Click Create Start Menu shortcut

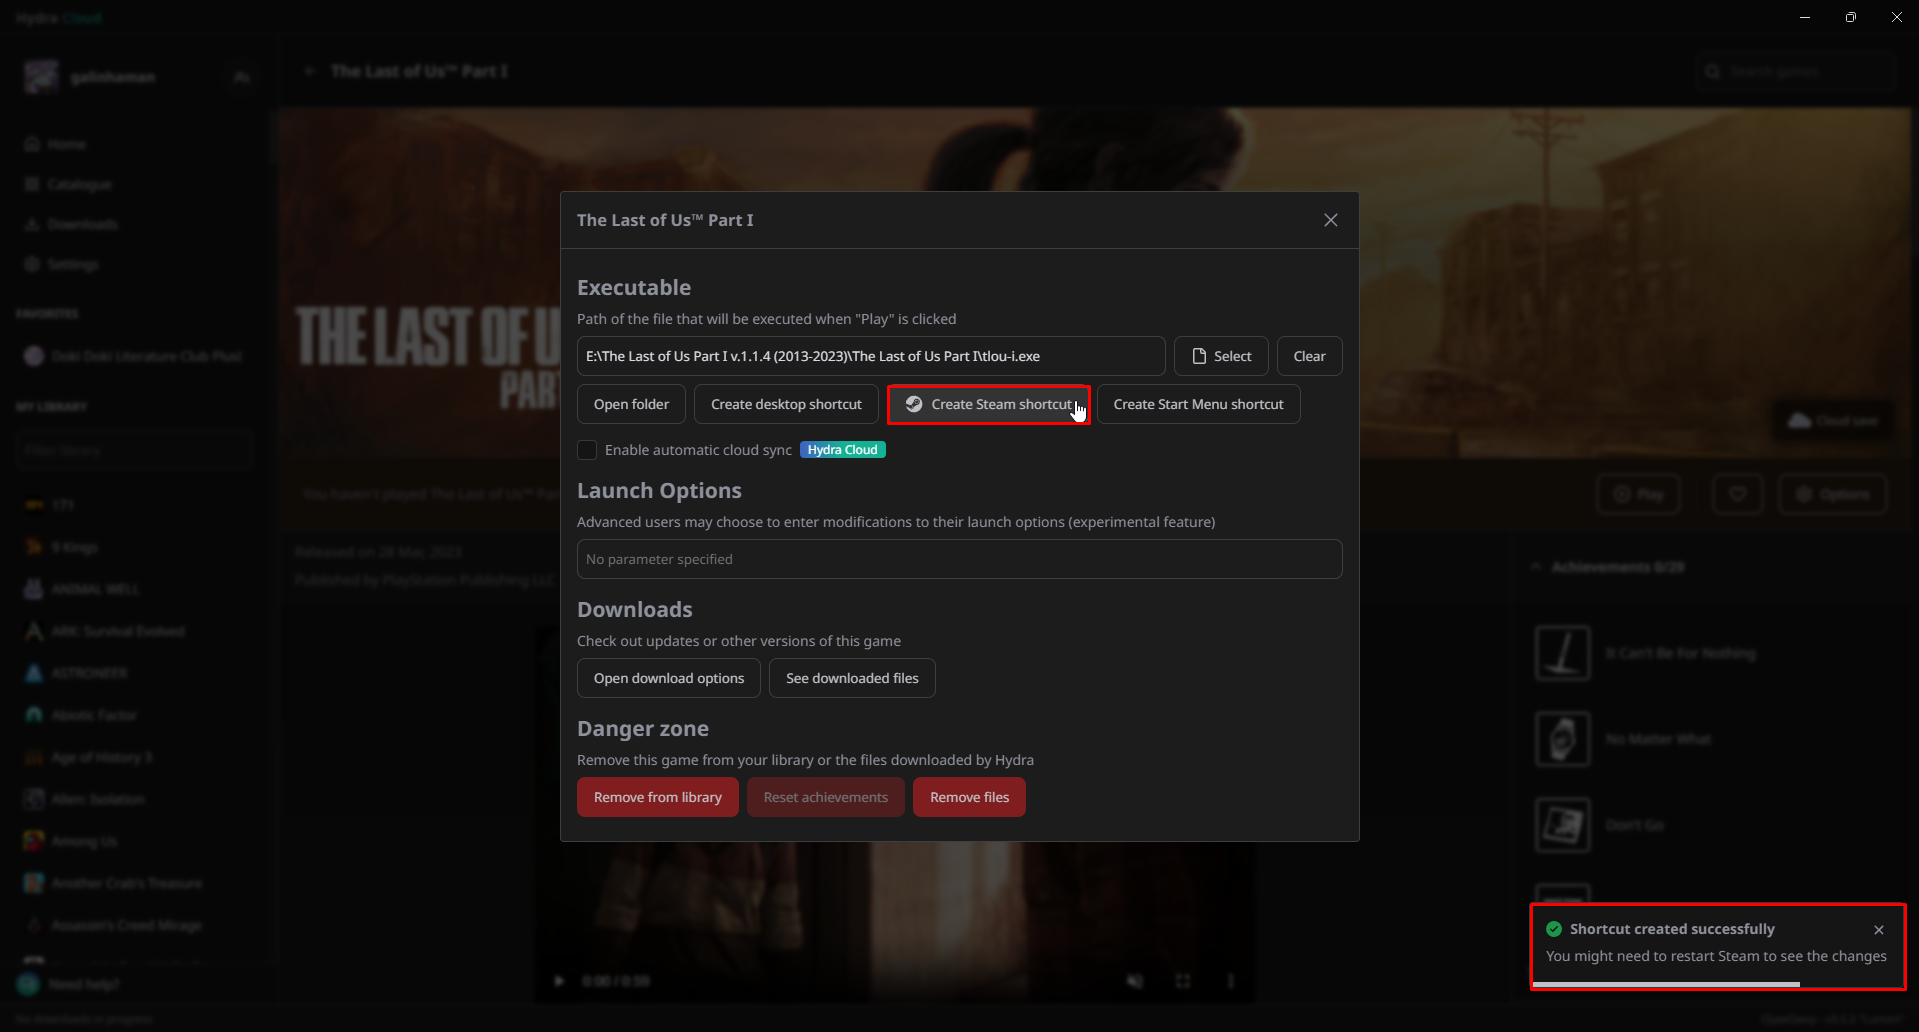pyautogui.click(x=1198, y=403)
